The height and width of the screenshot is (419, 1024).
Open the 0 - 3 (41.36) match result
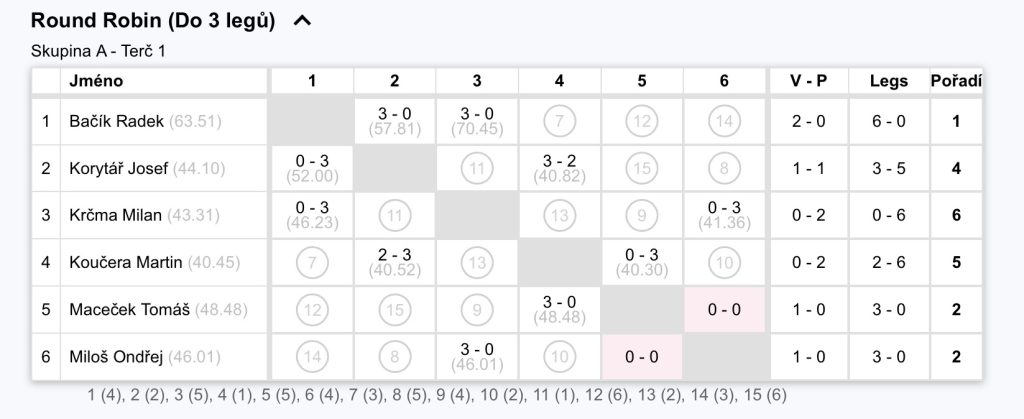tap(724, 215)
